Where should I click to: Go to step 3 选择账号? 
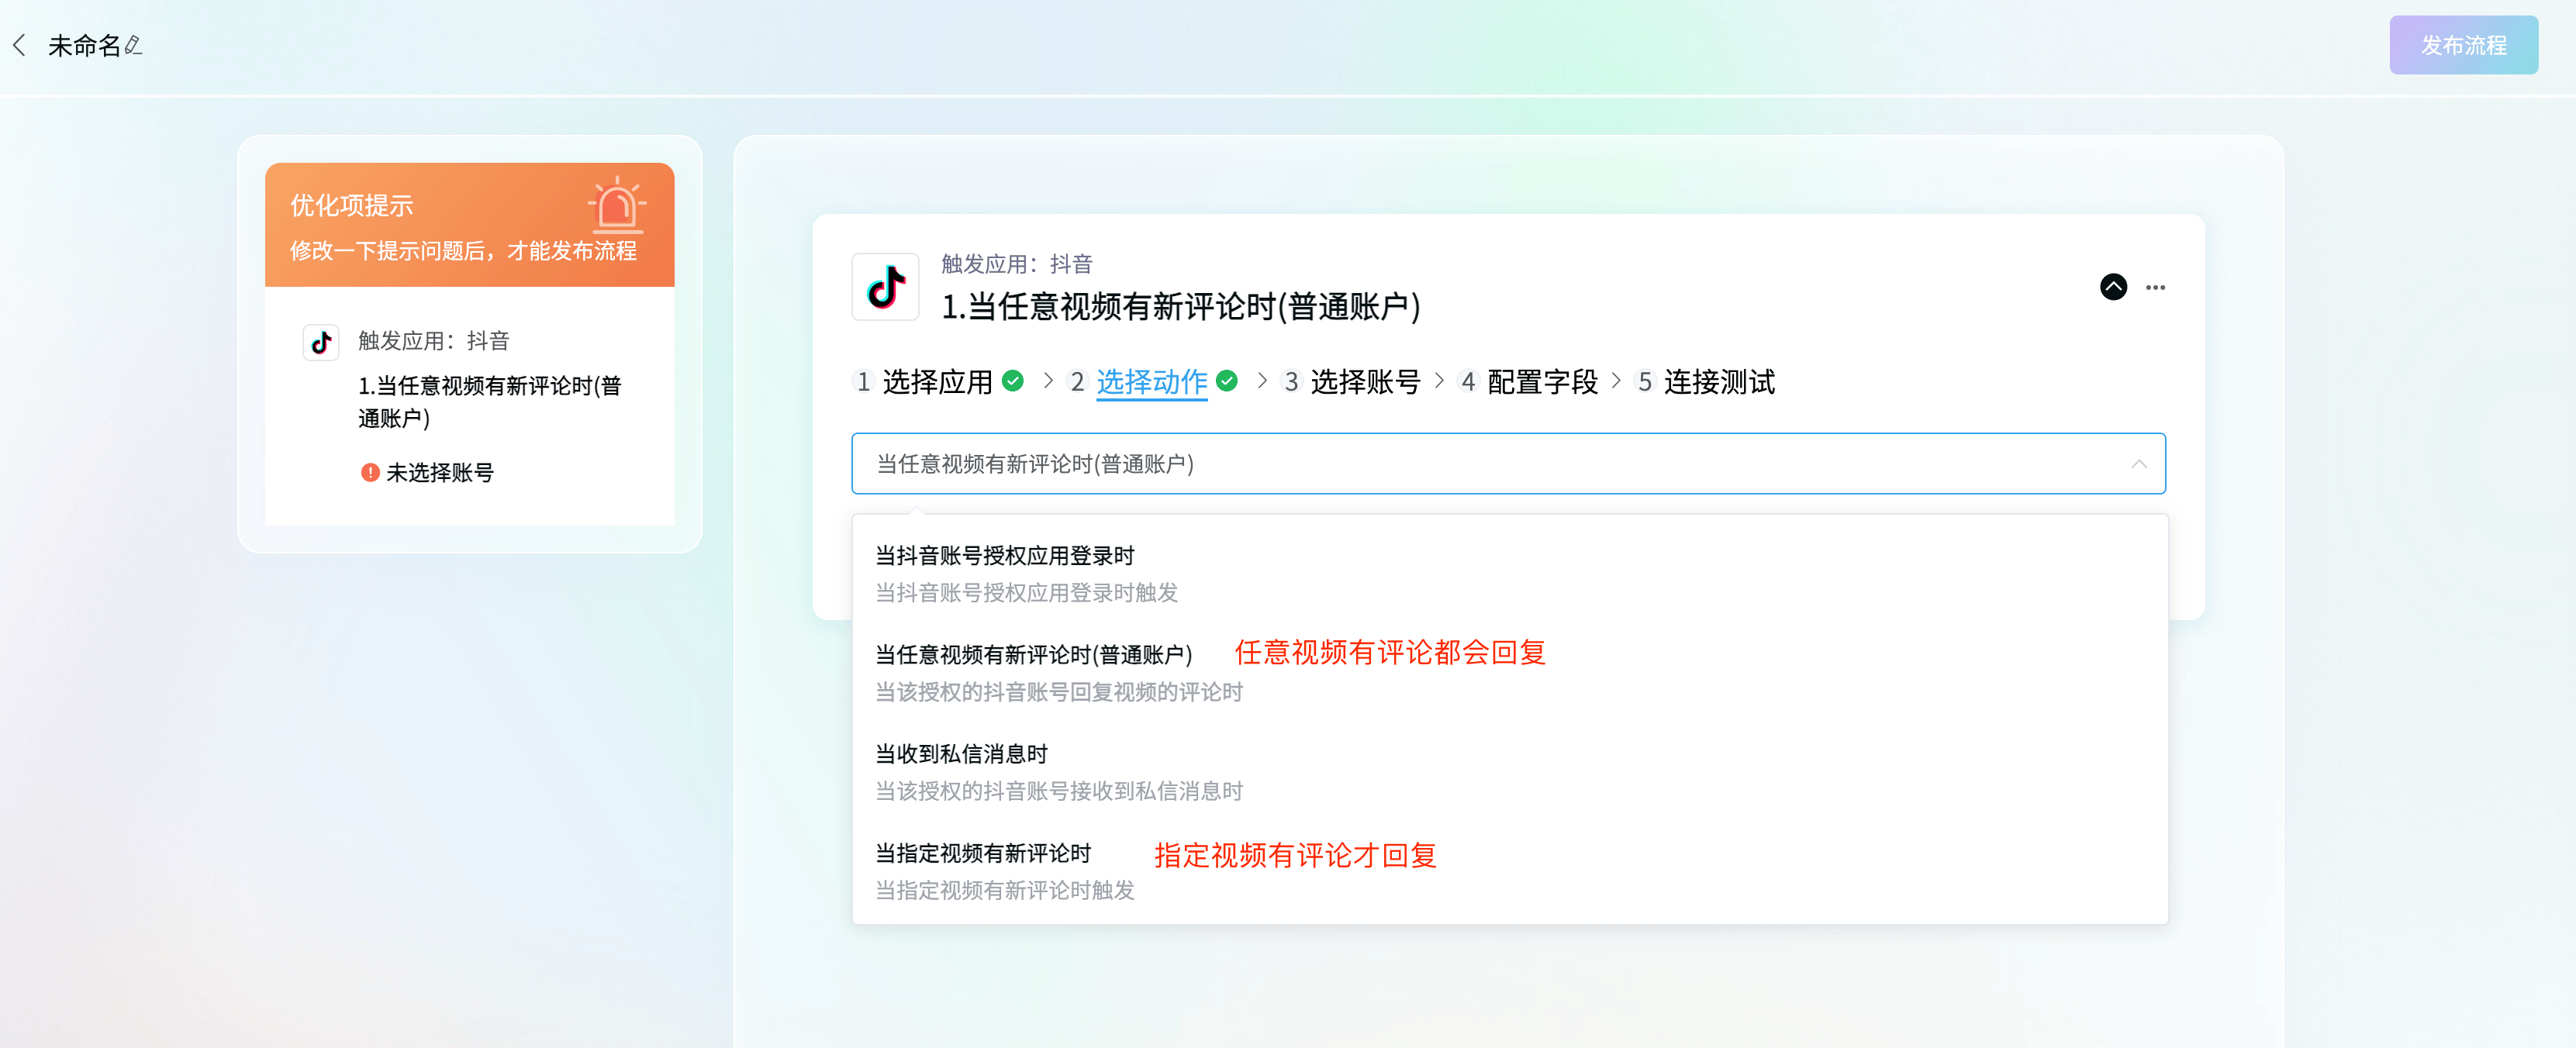tap(1365, 381)
